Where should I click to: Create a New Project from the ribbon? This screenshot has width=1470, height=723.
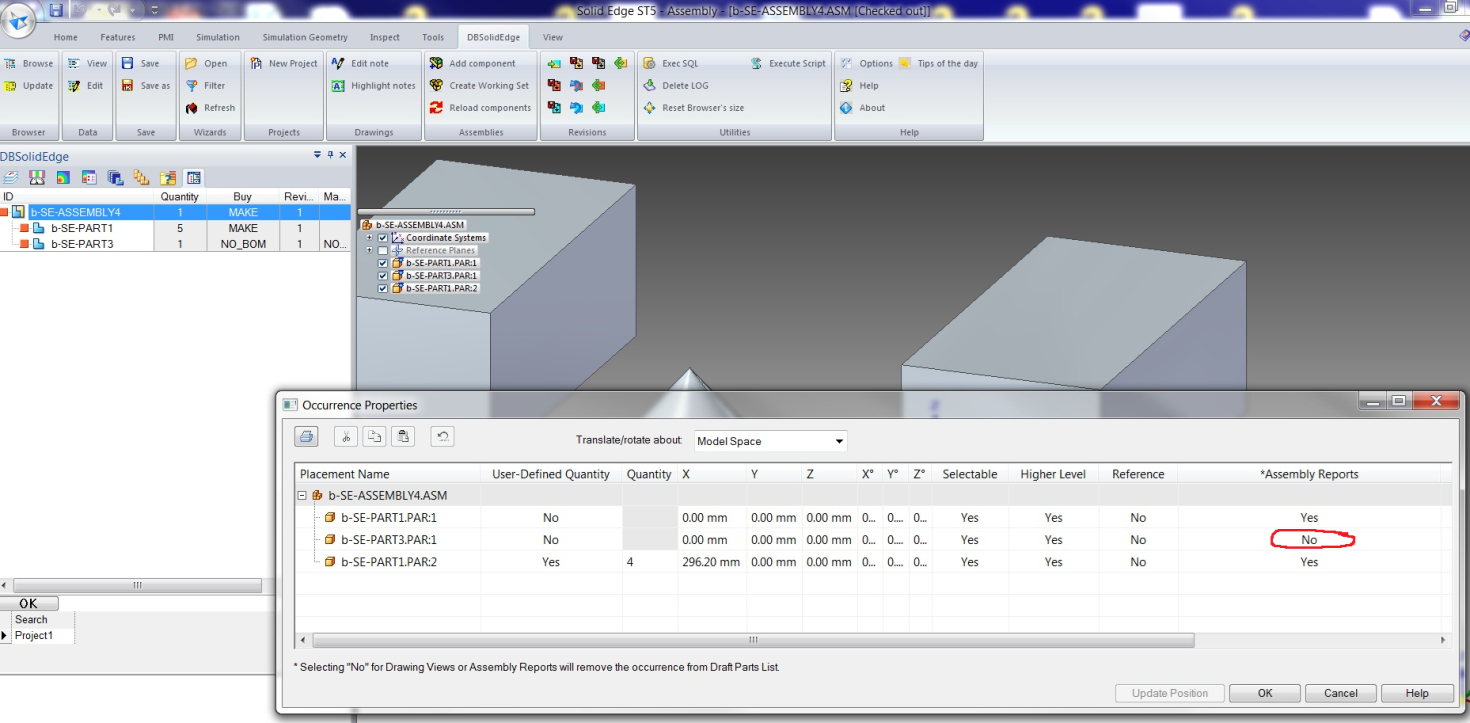click(284, 64)
